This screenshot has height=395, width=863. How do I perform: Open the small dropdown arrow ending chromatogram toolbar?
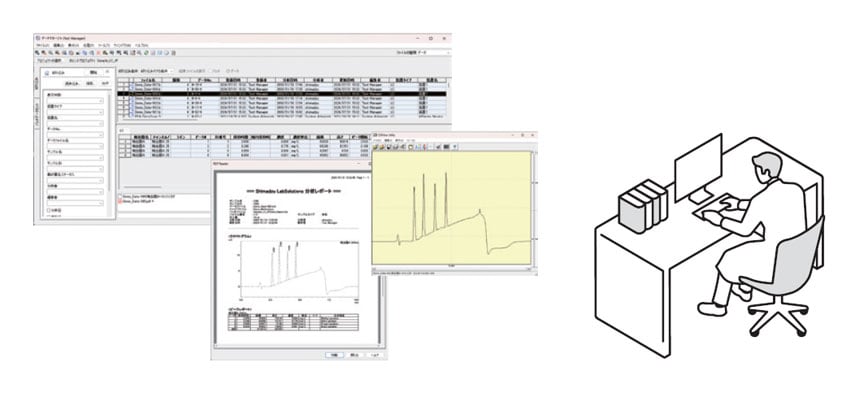(455, 147)
